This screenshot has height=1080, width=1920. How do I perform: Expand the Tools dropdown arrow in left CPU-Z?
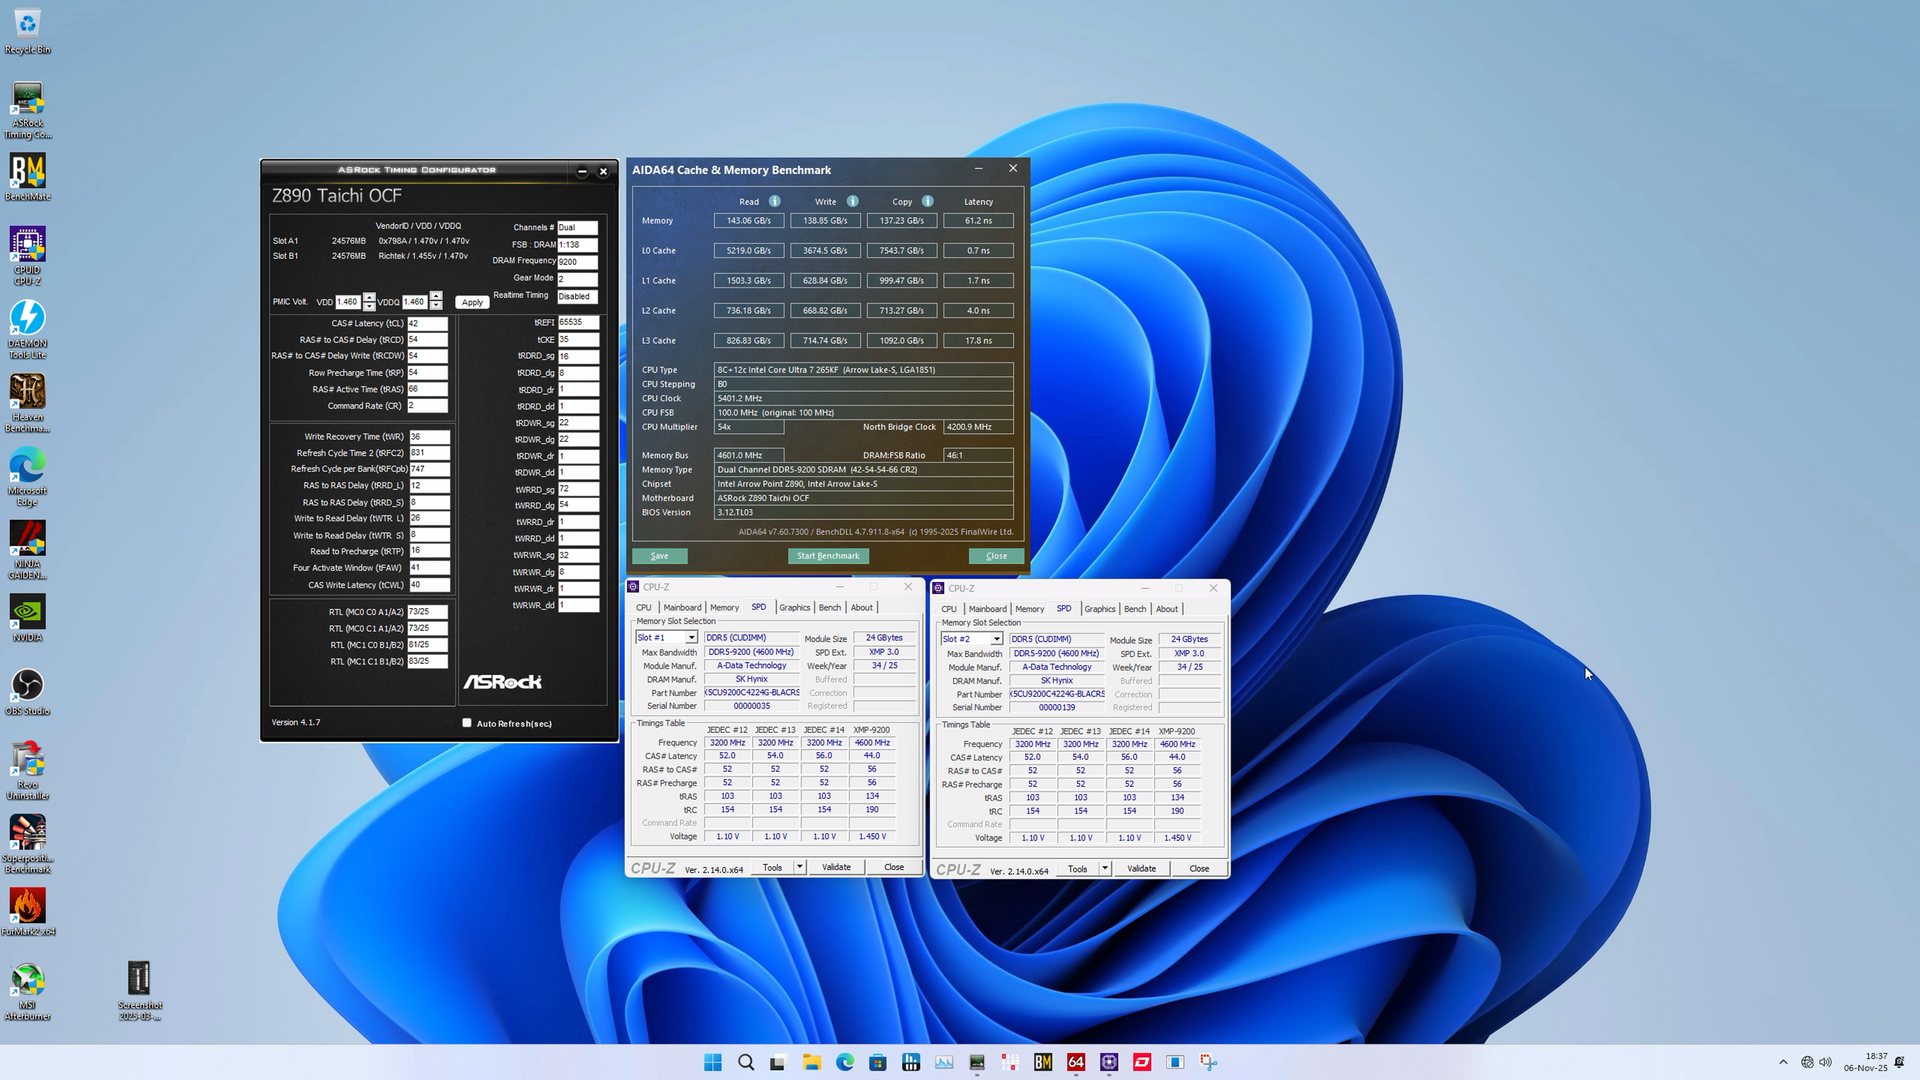pos(800,867)
